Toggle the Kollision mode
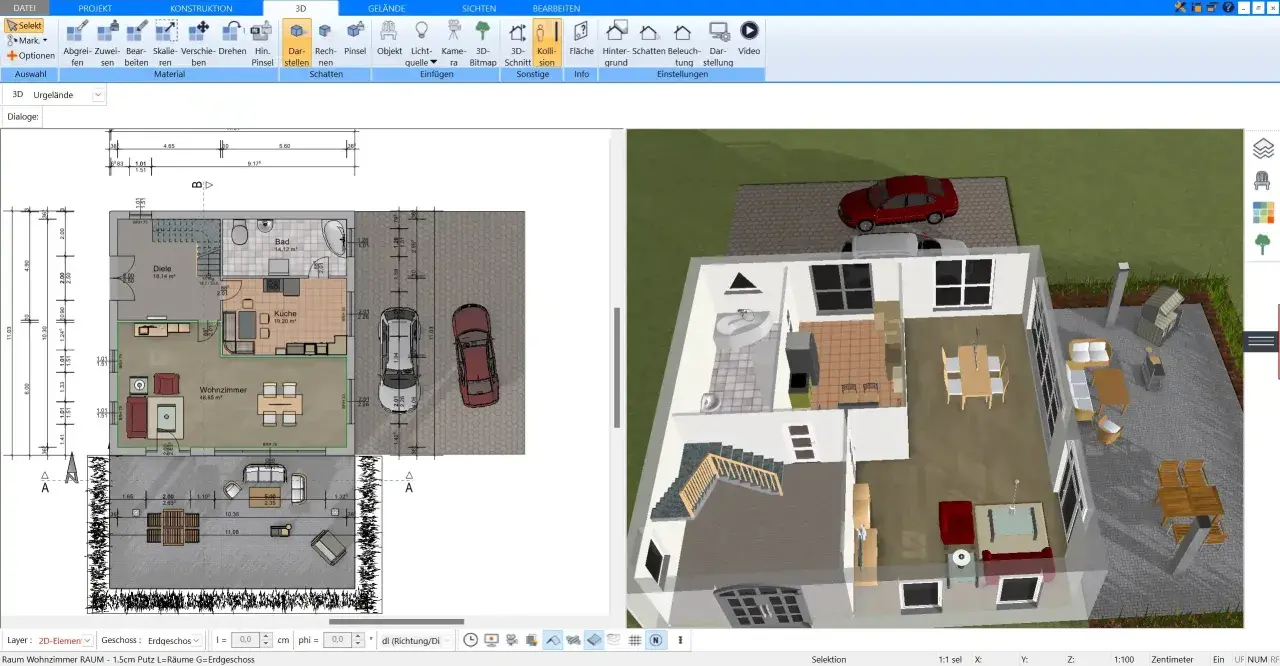 point(547,43)
